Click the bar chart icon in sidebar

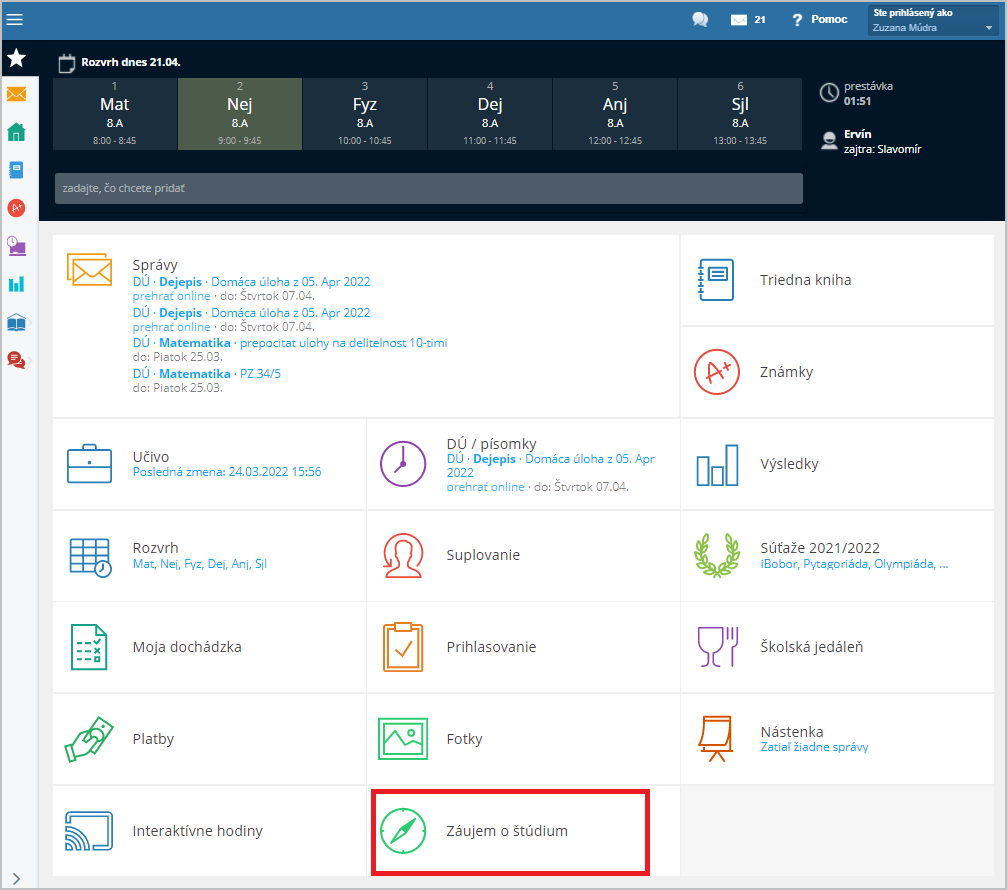(16, 284)
